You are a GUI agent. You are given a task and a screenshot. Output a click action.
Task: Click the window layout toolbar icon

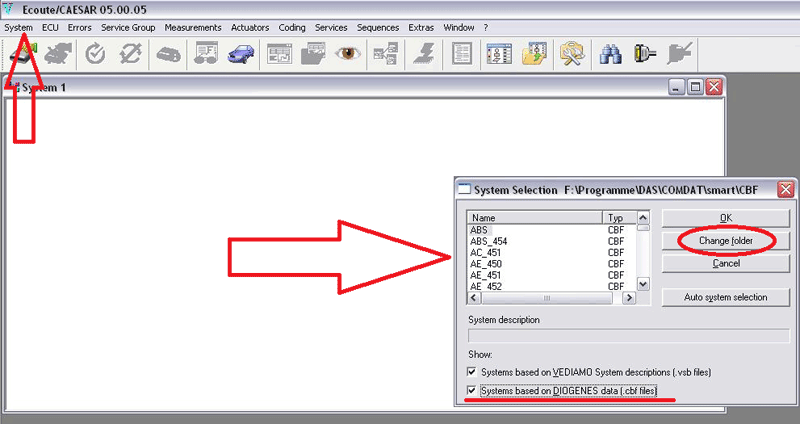(x=279, y=54)
